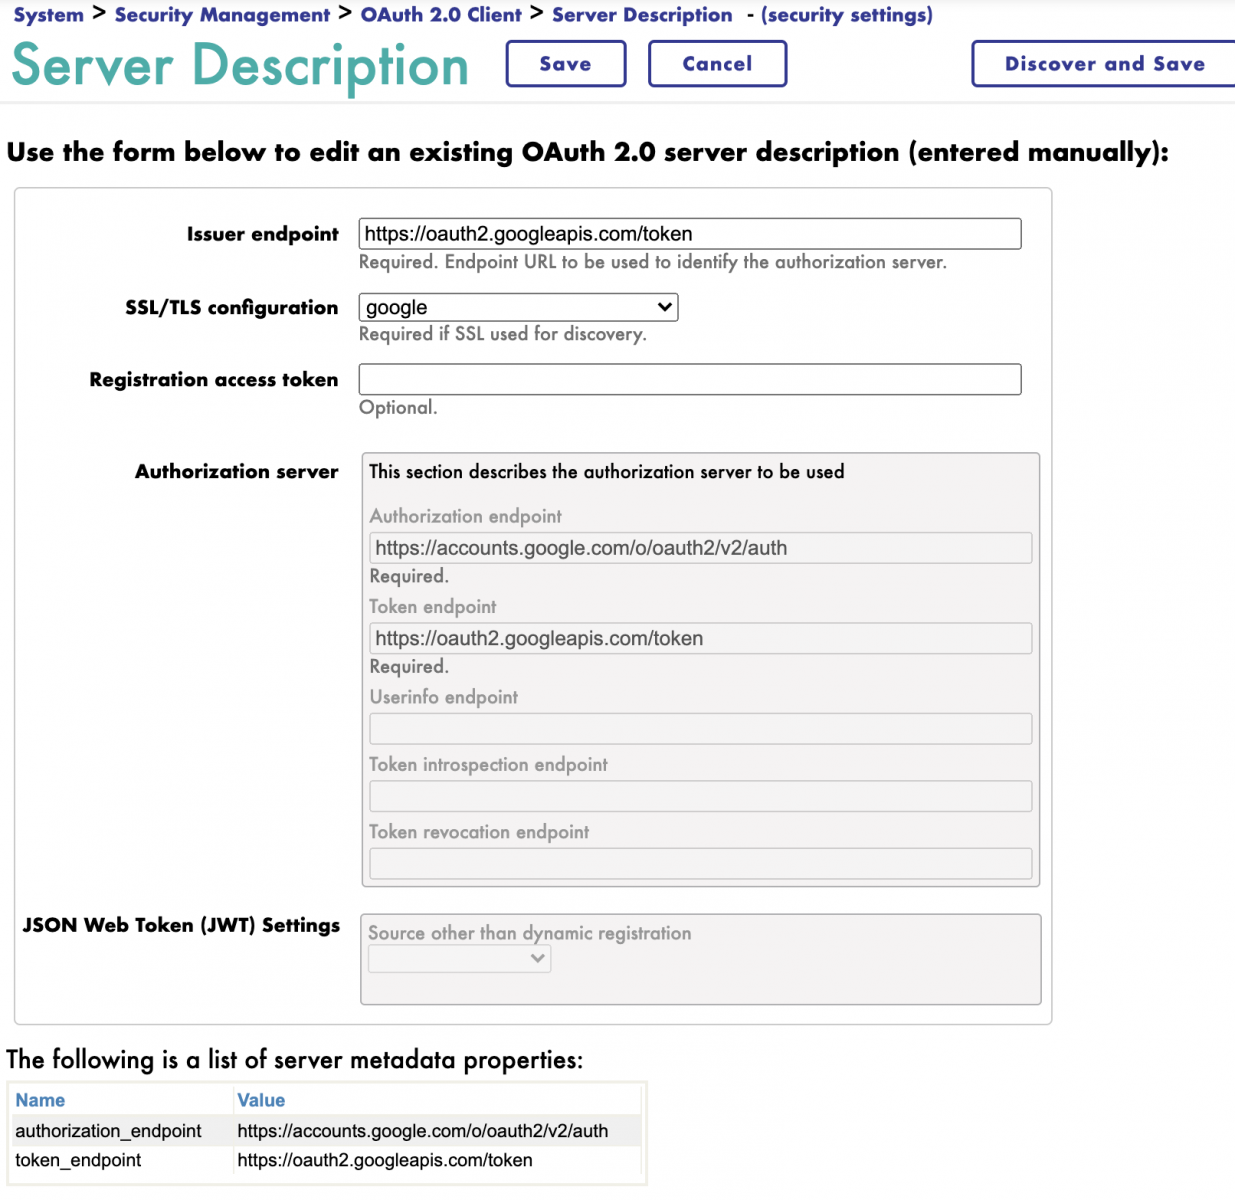Click the Userinfo endpoint field
This screenshot has width=1235, height=1200.
(x=701, y=729)
